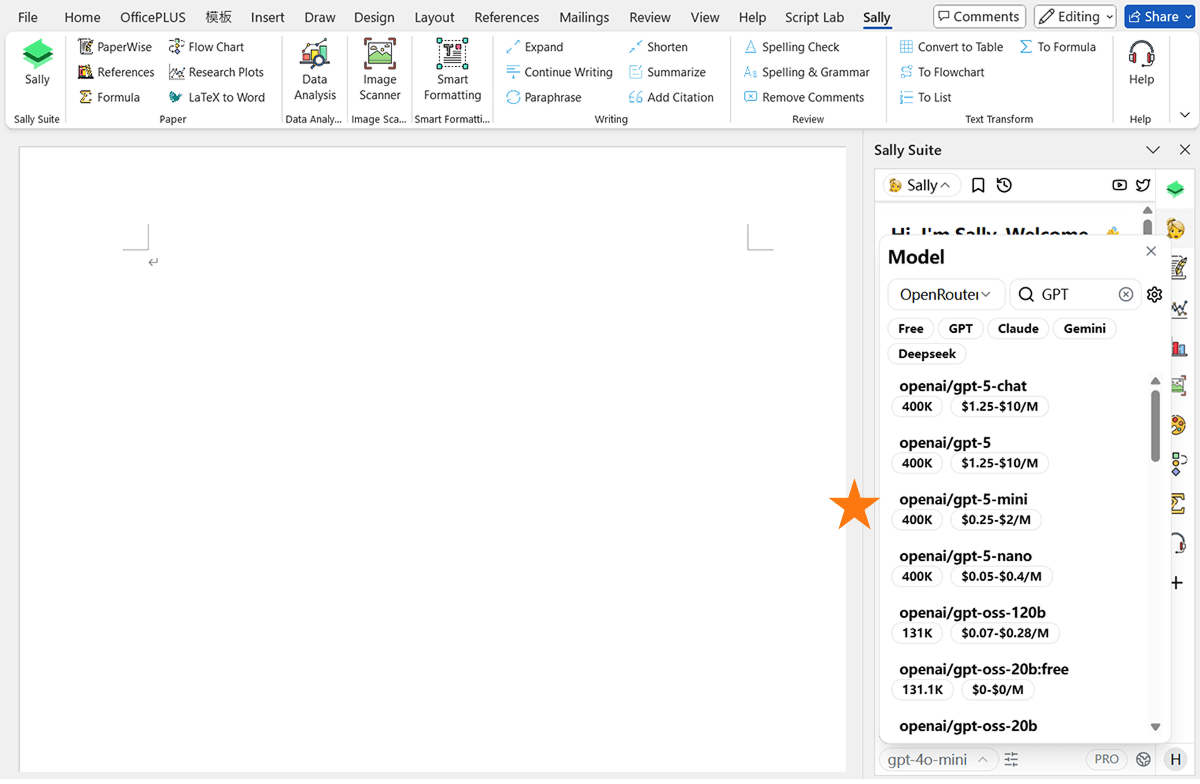Image resolution: width=1200 pixels, height=784 pixels.
Task: Click the bookmark icon in Sally panel
Action: [x=978, y=185]
